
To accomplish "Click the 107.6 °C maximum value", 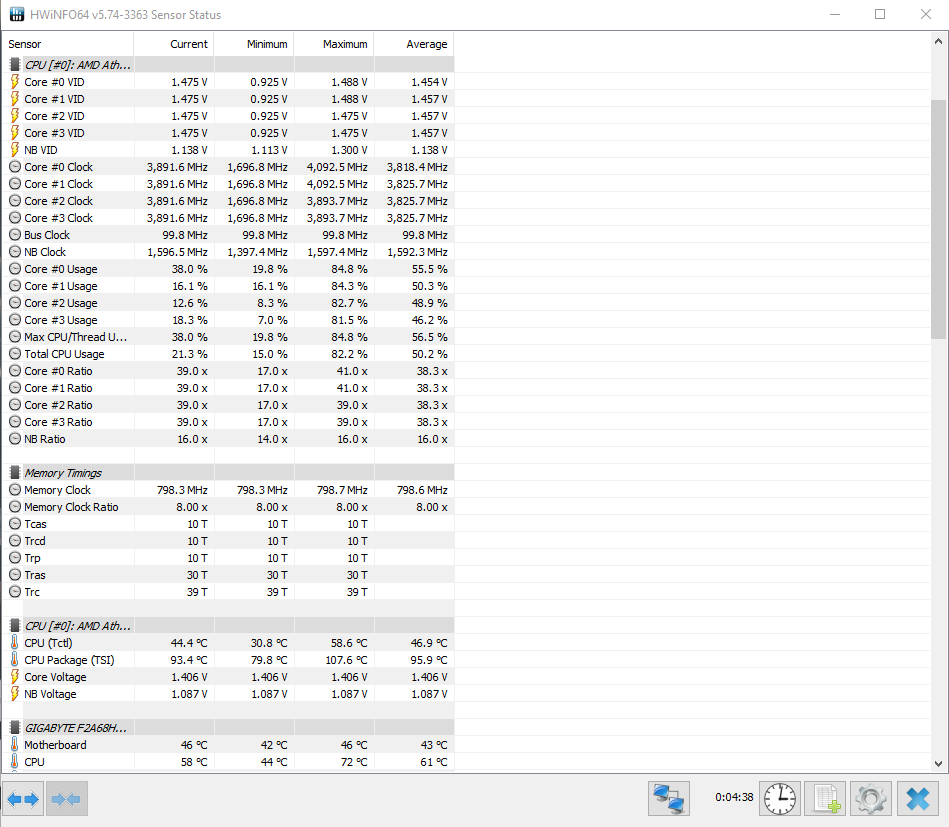I will pos(346,659).
